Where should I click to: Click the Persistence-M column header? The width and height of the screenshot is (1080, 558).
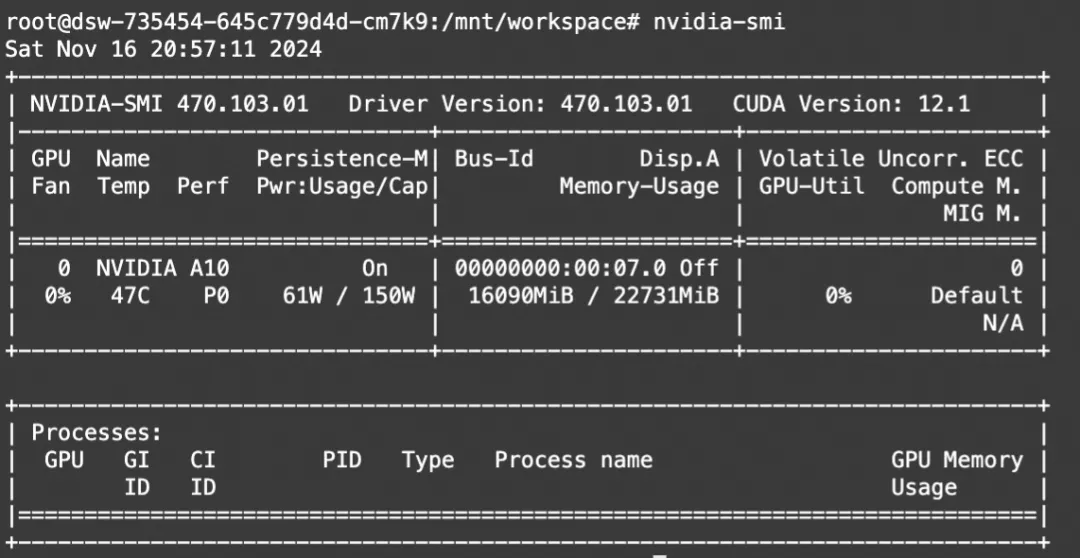[342, 158]
